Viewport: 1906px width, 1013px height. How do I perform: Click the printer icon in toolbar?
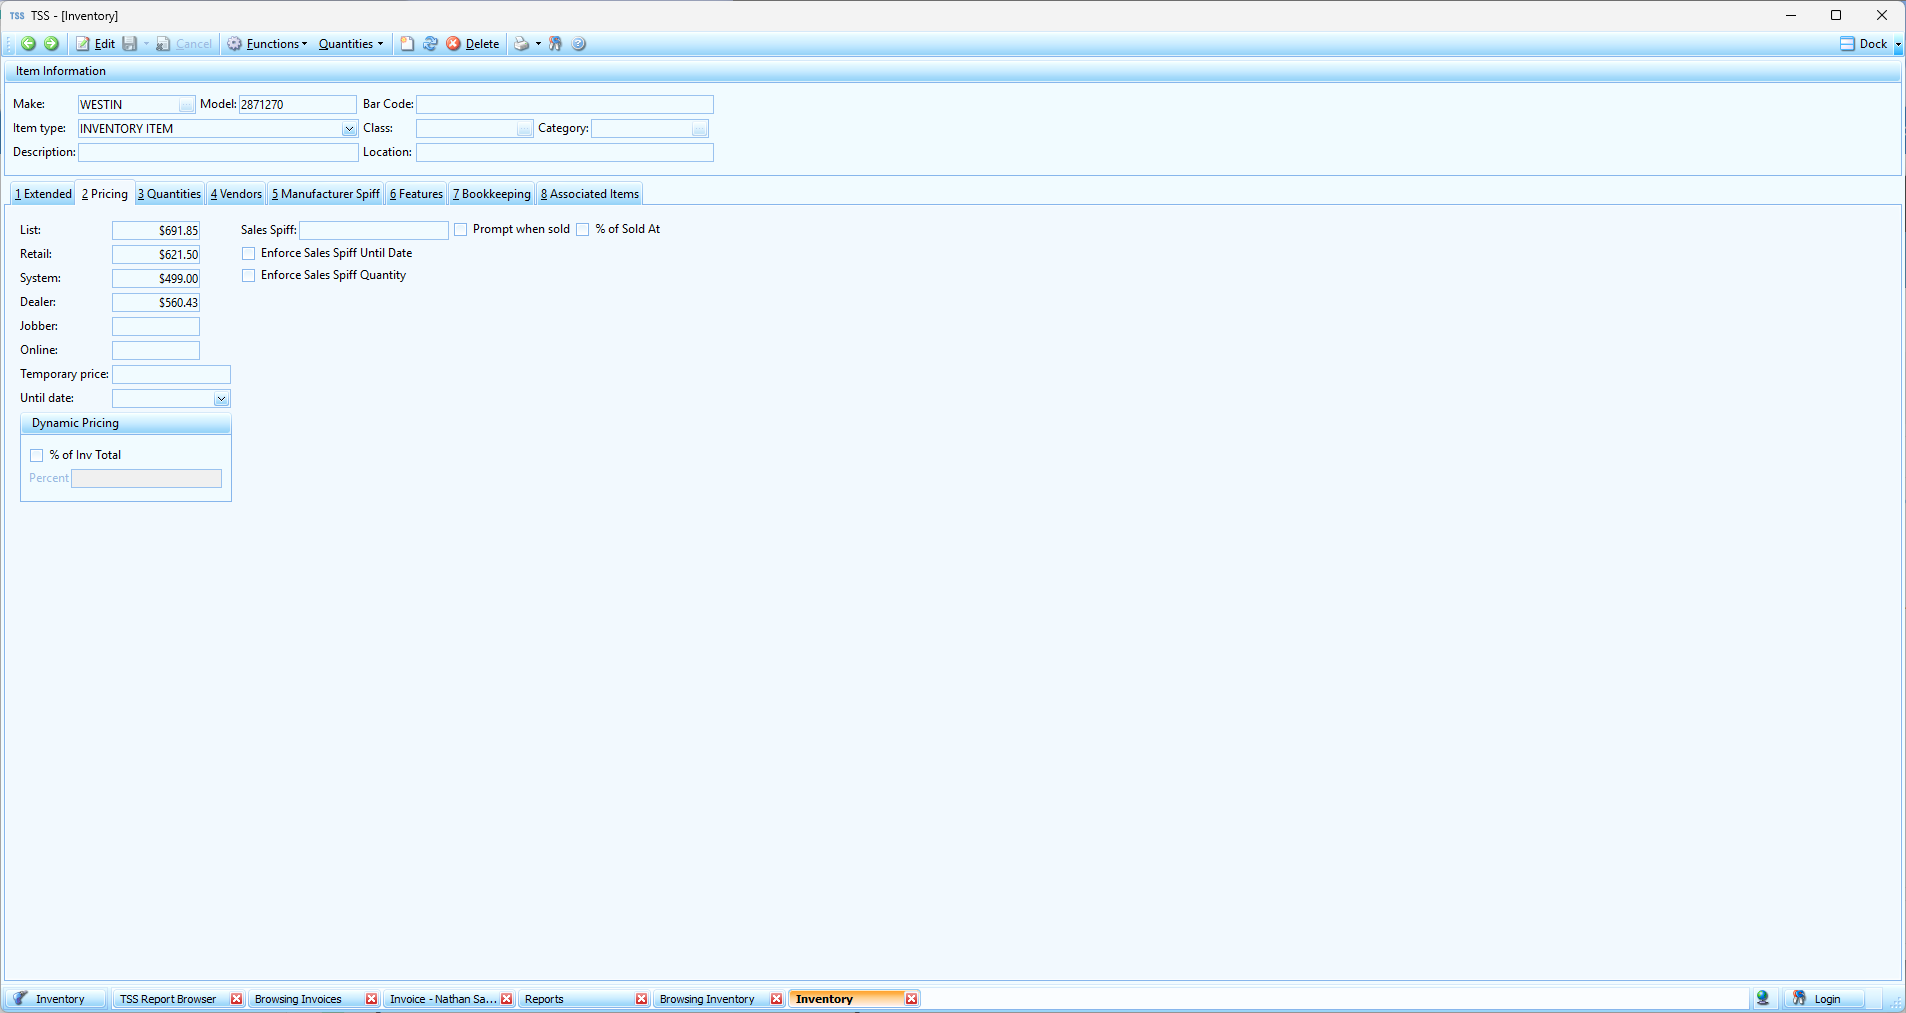tap(521, 44)
